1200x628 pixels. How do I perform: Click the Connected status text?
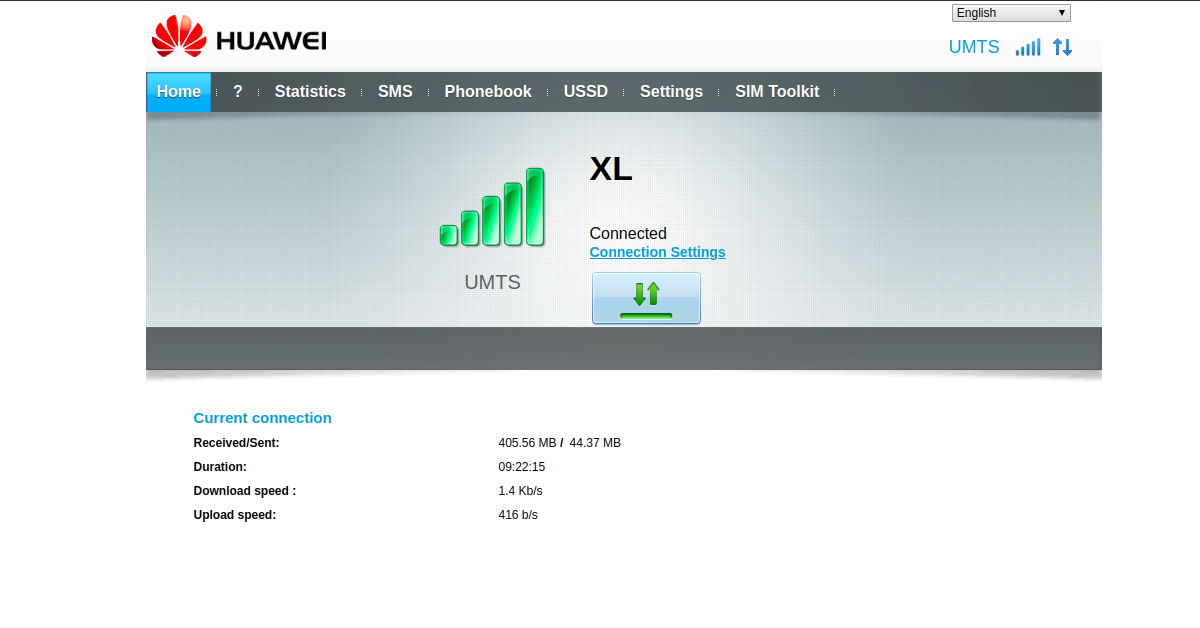coord(628,233)
